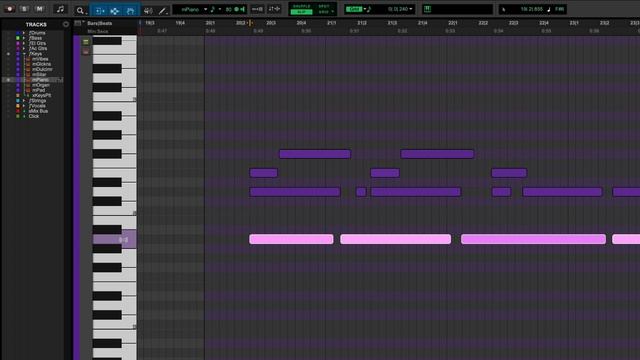This screenshot has height=360, width=640.
Task: Toggle show dot for Keys folder
Action: [x=8, y=54]
